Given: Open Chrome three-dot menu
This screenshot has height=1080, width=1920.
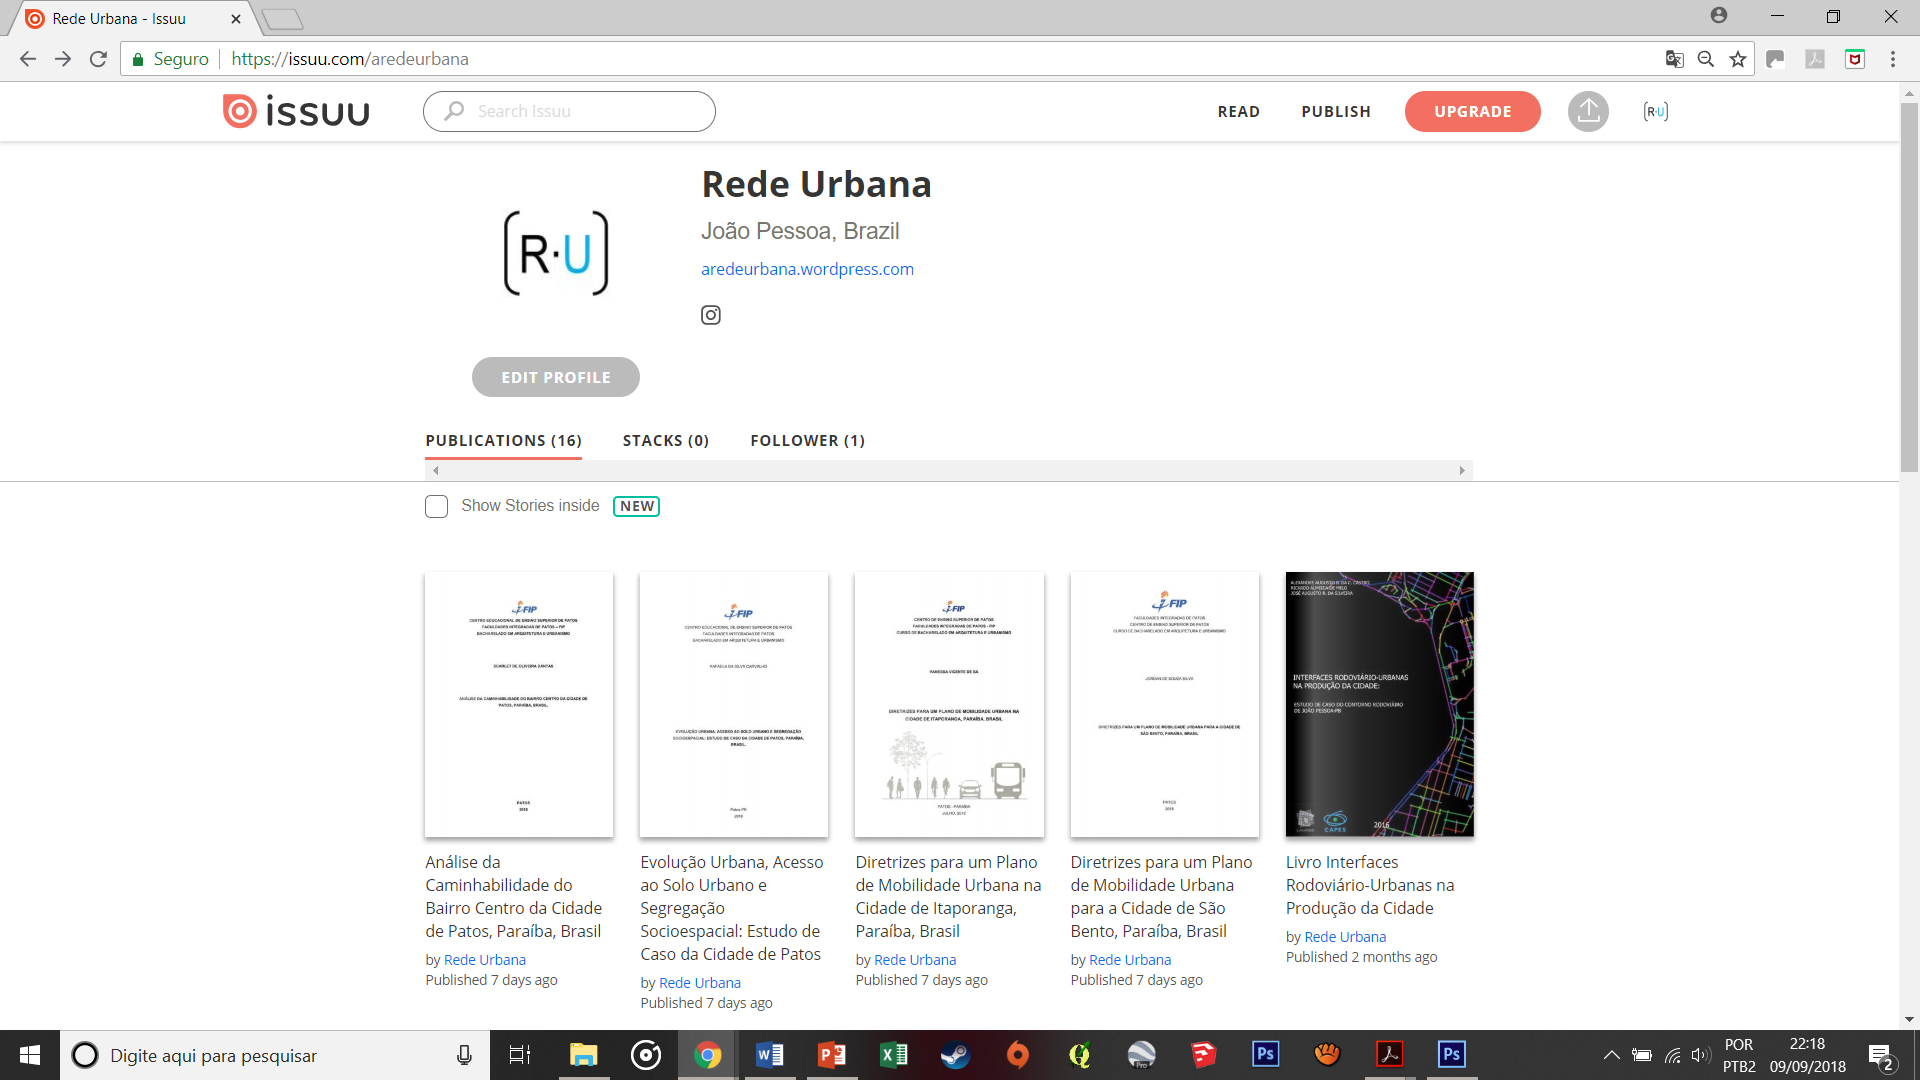Looking at the screenshot, I should pos(1892,59).
